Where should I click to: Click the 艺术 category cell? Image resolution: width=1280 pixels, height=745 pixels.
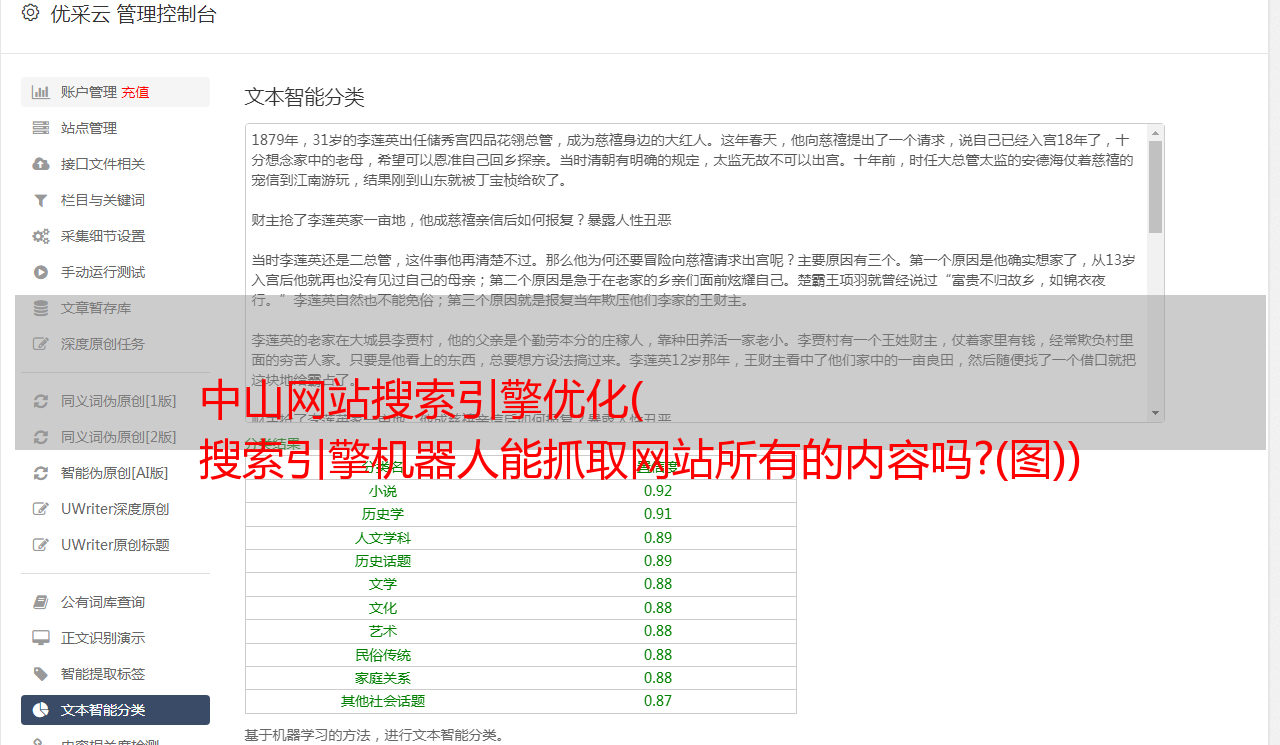(x=383, y=631)
